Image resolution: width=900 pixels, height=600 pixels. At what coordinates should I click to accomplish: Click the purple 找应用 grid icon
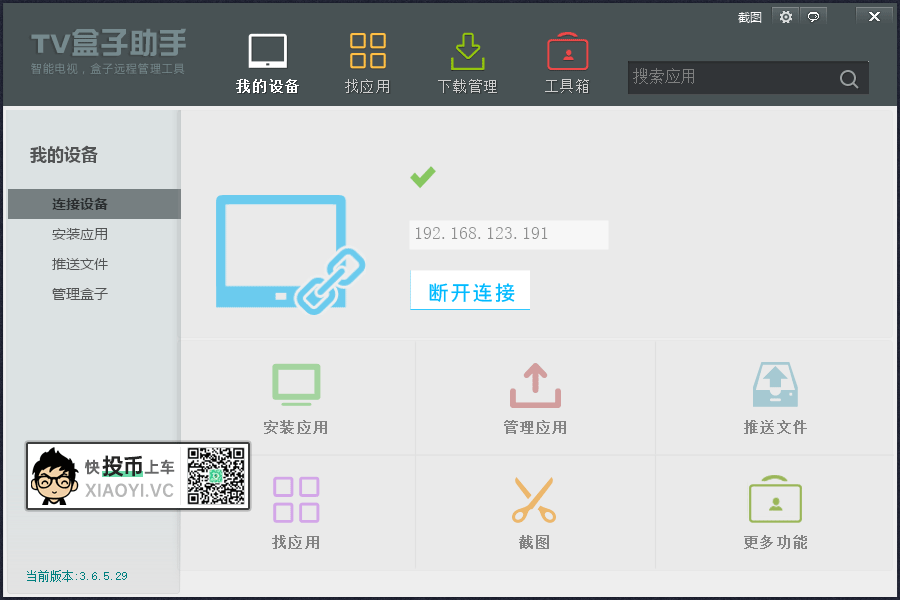pyautogui.click(x=296, y=500)
